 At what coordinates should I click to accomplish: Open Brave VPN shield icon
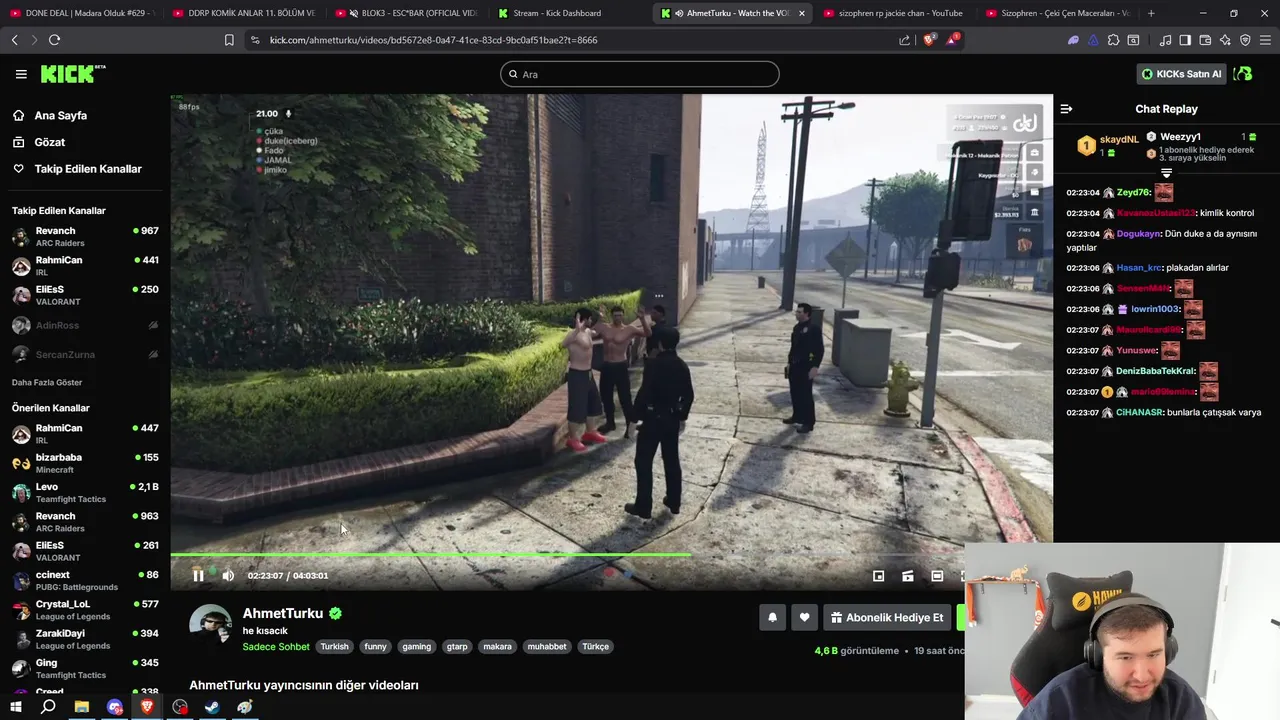click(x=1245, y=40)
